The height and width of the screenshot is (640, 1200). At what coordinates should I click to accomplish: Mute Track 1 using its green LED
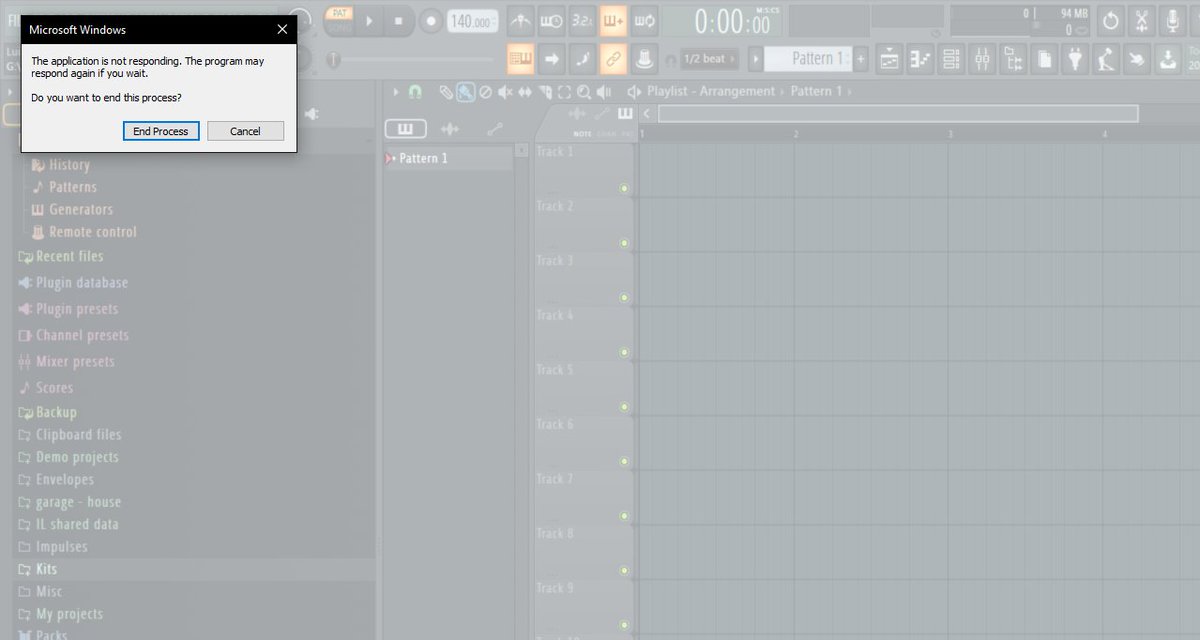click(x=624, y=188)
